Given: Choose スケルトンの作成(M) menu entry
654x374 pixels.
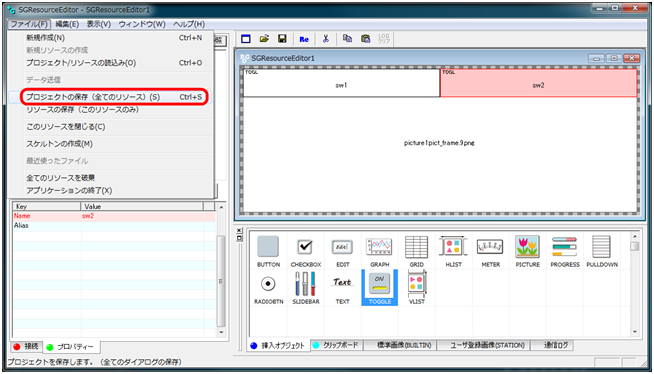Looking at the screenshot, I should (x=111, y=144).
